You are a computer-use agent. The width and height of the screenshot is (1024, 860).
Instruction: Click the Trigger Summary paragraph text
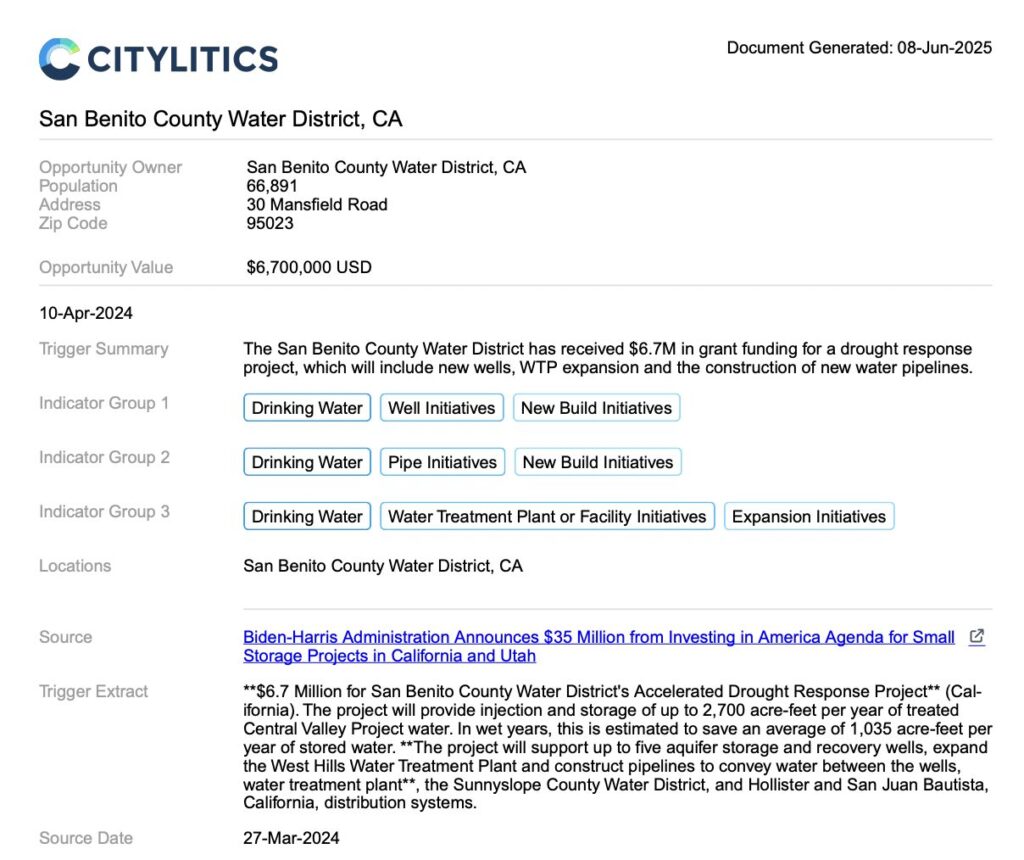608,358
